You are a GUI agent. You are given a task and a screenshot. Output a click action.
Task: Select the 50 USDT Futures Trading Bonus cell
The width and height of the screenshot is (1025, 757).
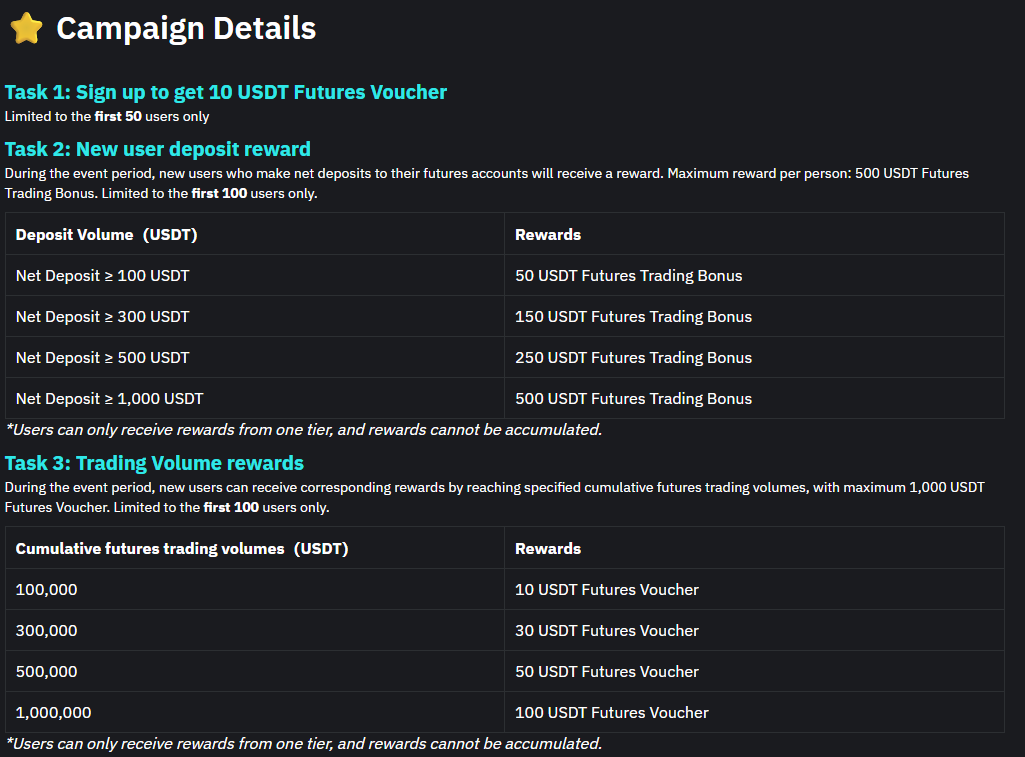pos(628,275)
